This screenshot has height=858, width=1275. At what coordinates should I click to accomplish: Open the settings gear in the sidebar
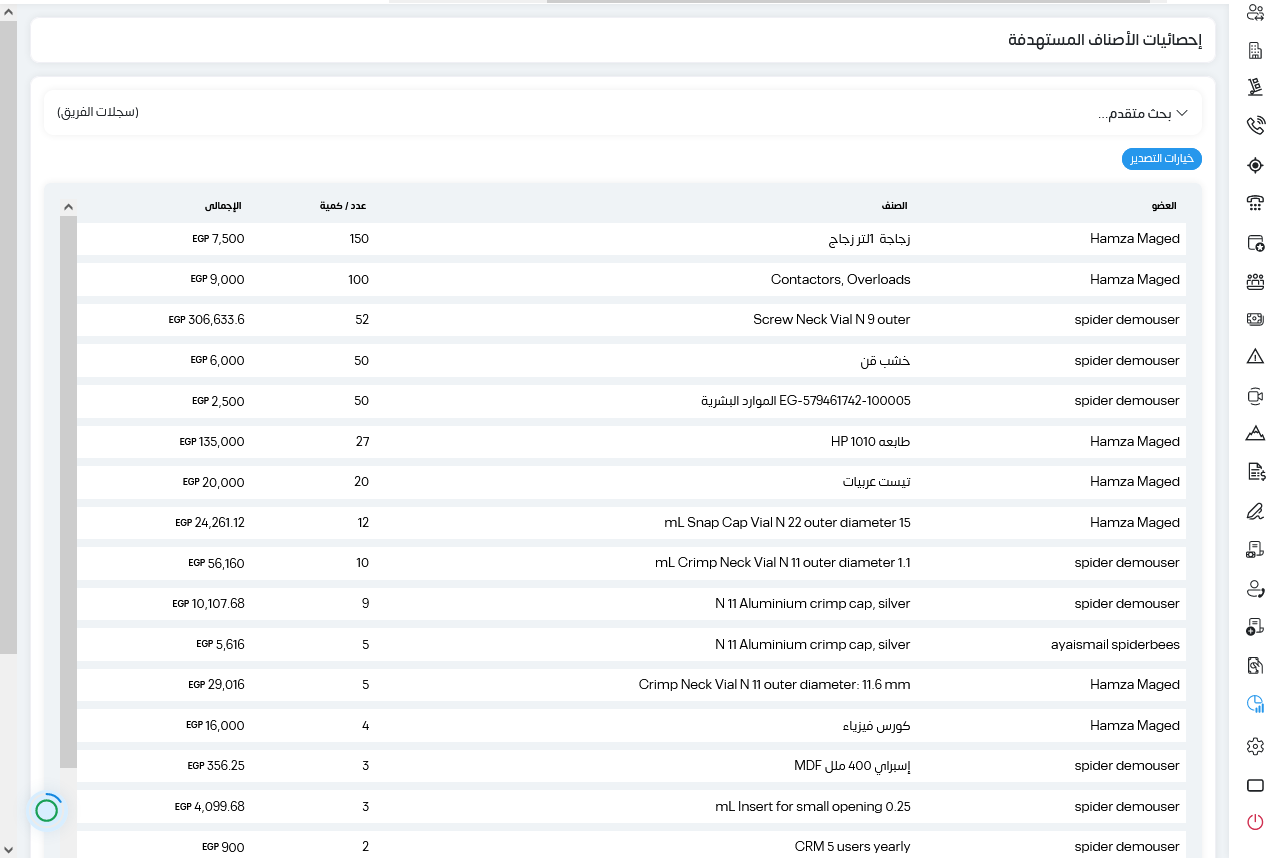click(1256, 746)
